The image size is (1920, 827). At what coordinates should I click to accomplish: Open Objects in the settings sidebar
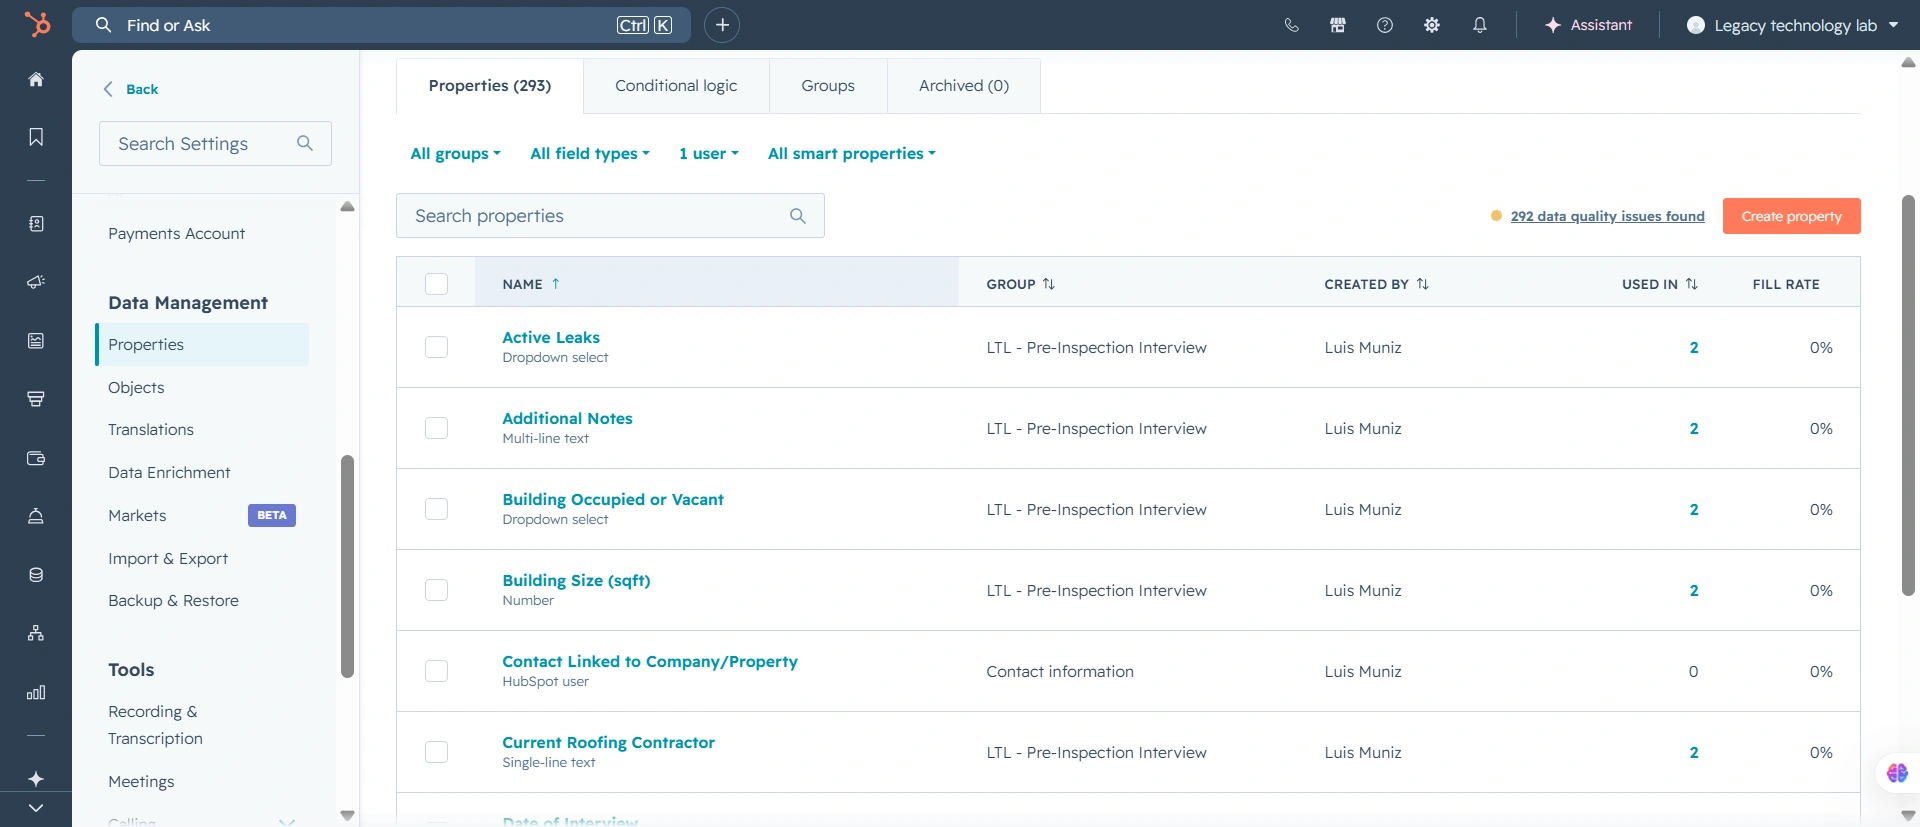coord(136,387)
